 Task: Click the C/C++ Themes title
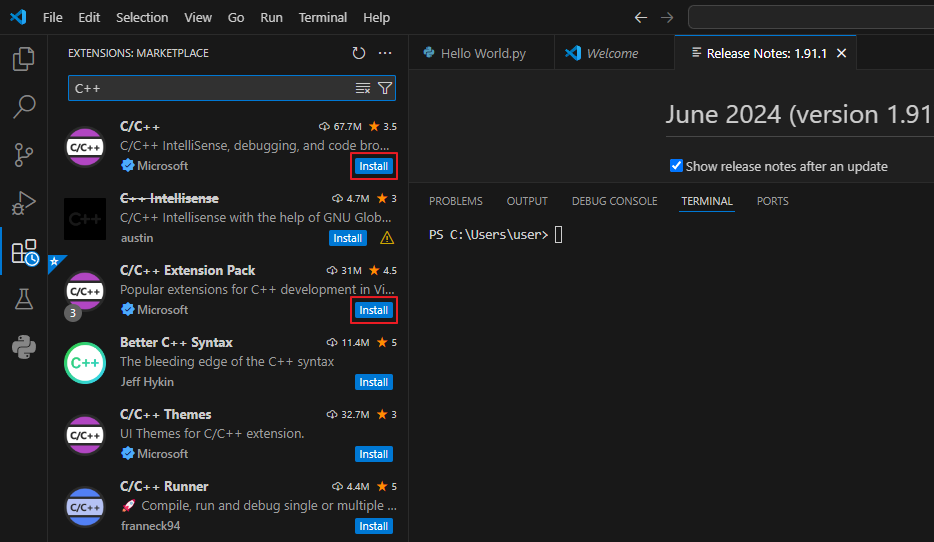coord(166,415)
